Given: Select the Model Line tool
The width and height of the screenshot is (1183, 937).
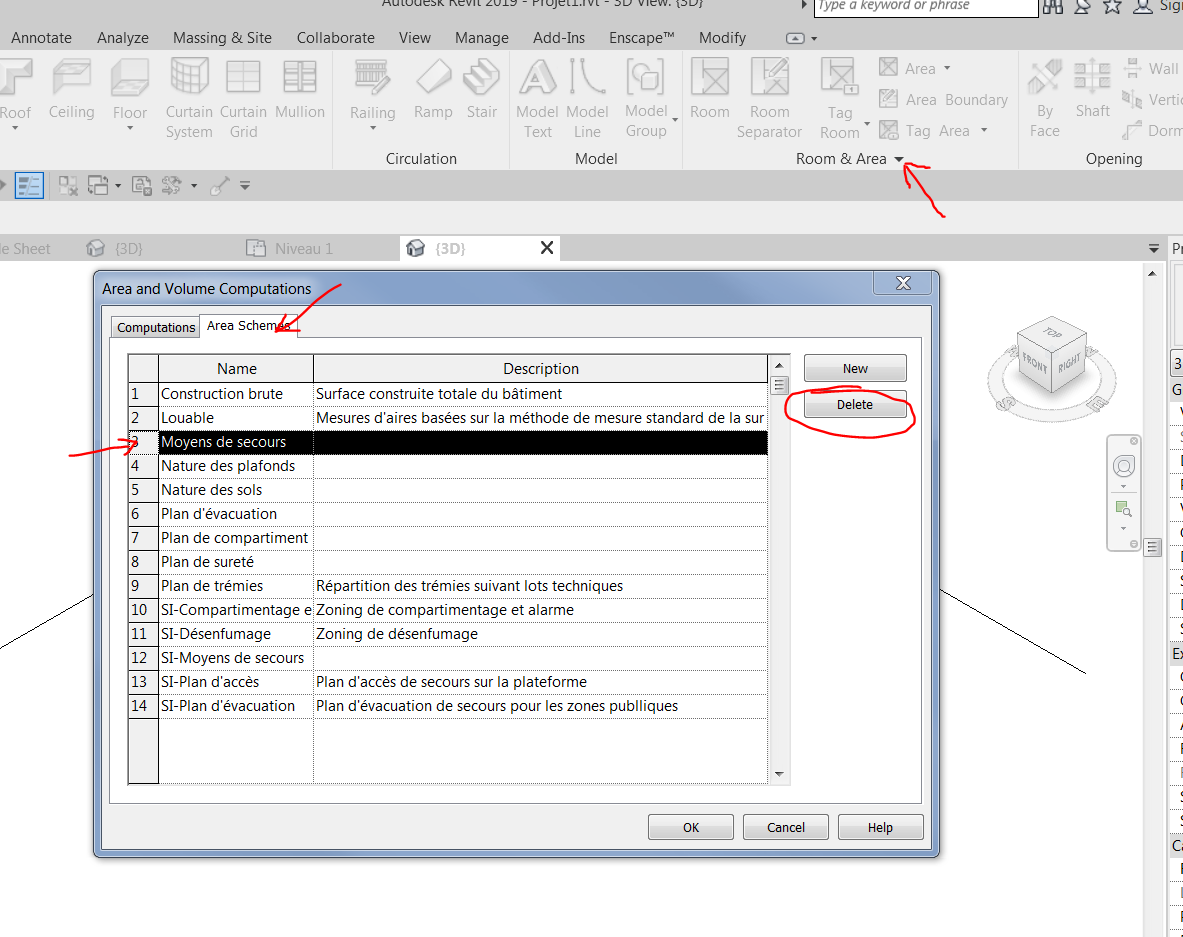Looking at the screenshot, I should [x=587, y=98].
